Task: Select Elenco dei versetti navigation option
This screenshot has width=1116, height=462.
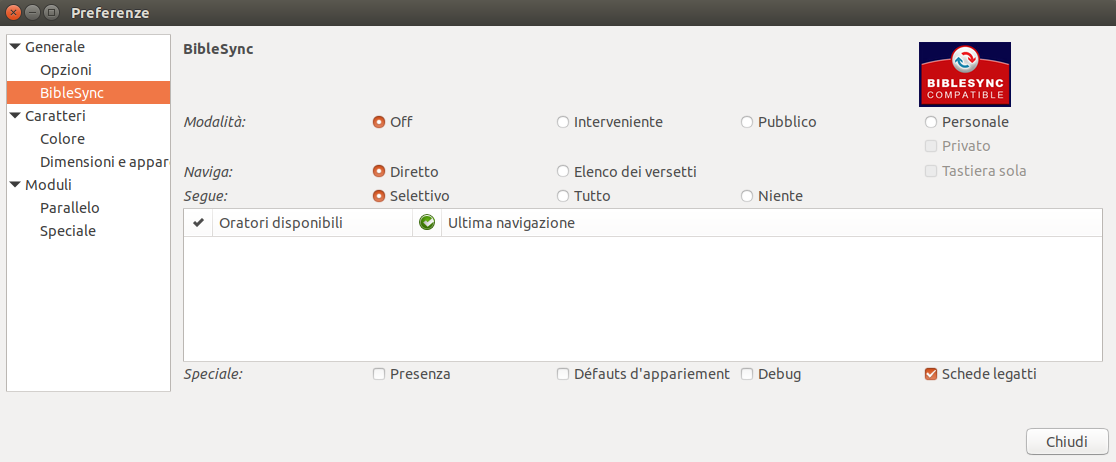Action: [563, 172]
